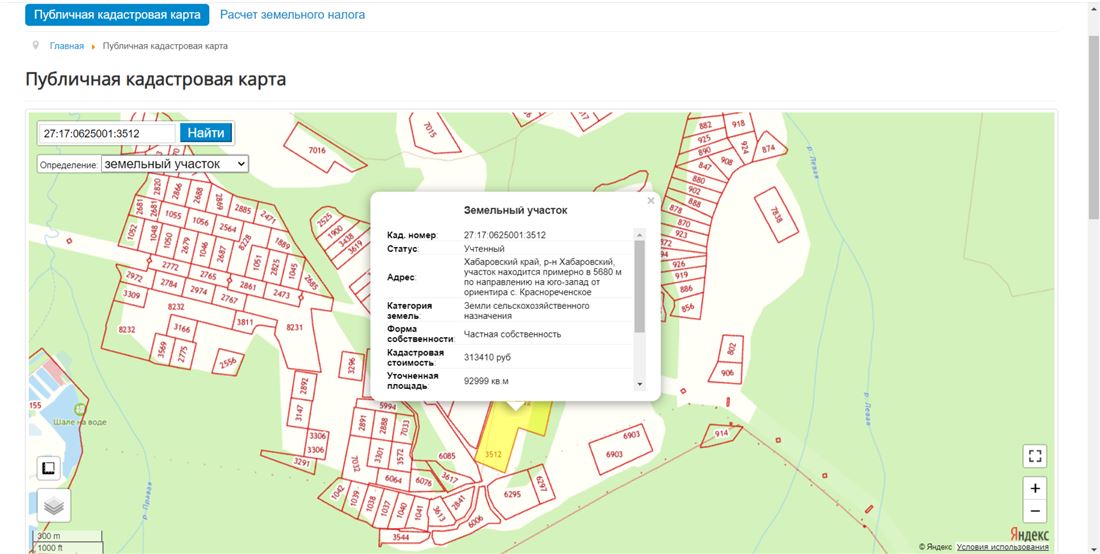
Task: Zoom out with the minus button
Action: 1035,511
